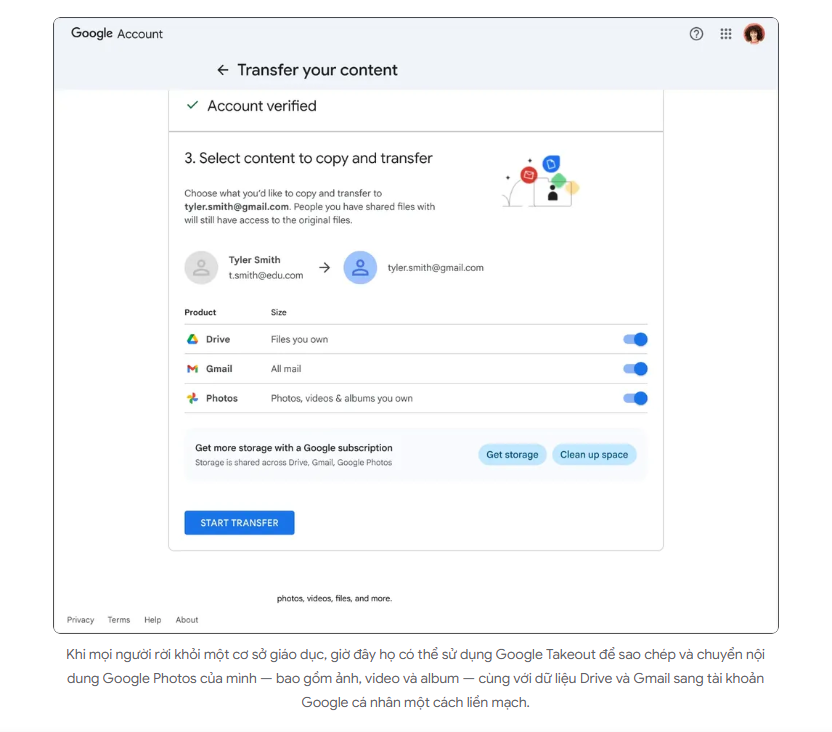The image size is (832, 732).
Task: Open the Google apps grid icon
Action: [726, 34]
